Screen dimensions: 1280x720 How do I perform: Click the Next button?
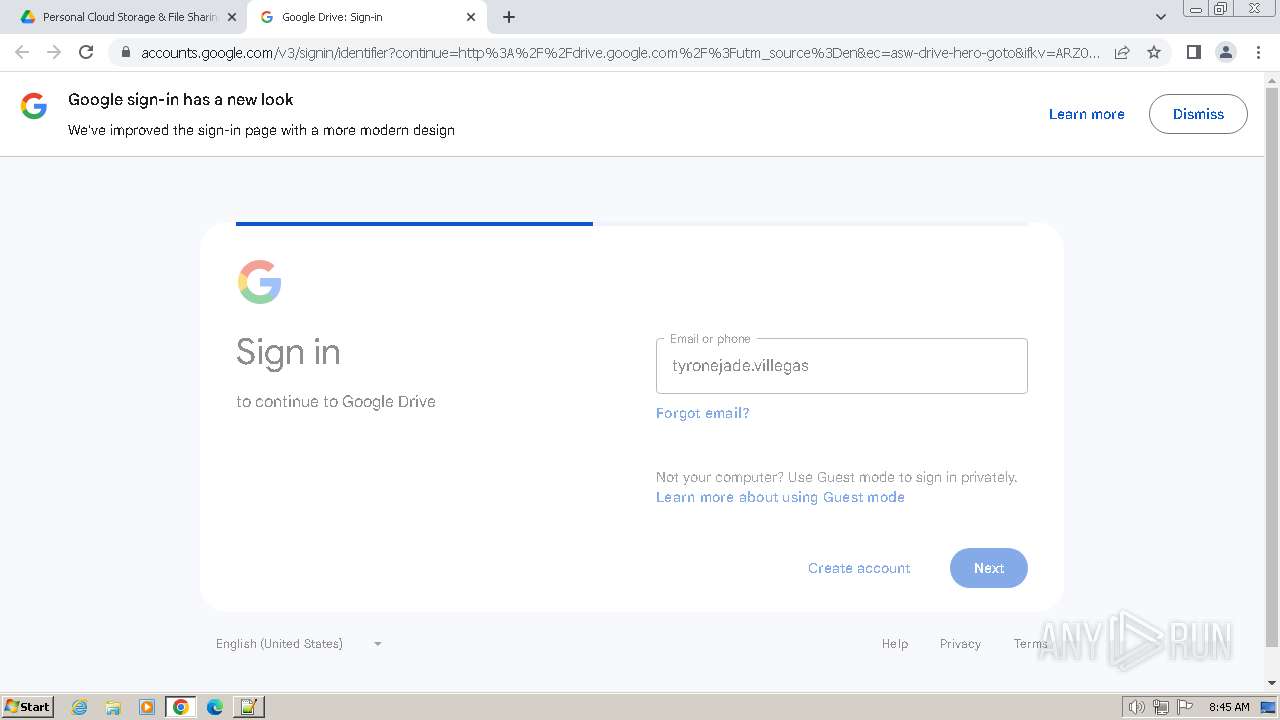(989, 568)
